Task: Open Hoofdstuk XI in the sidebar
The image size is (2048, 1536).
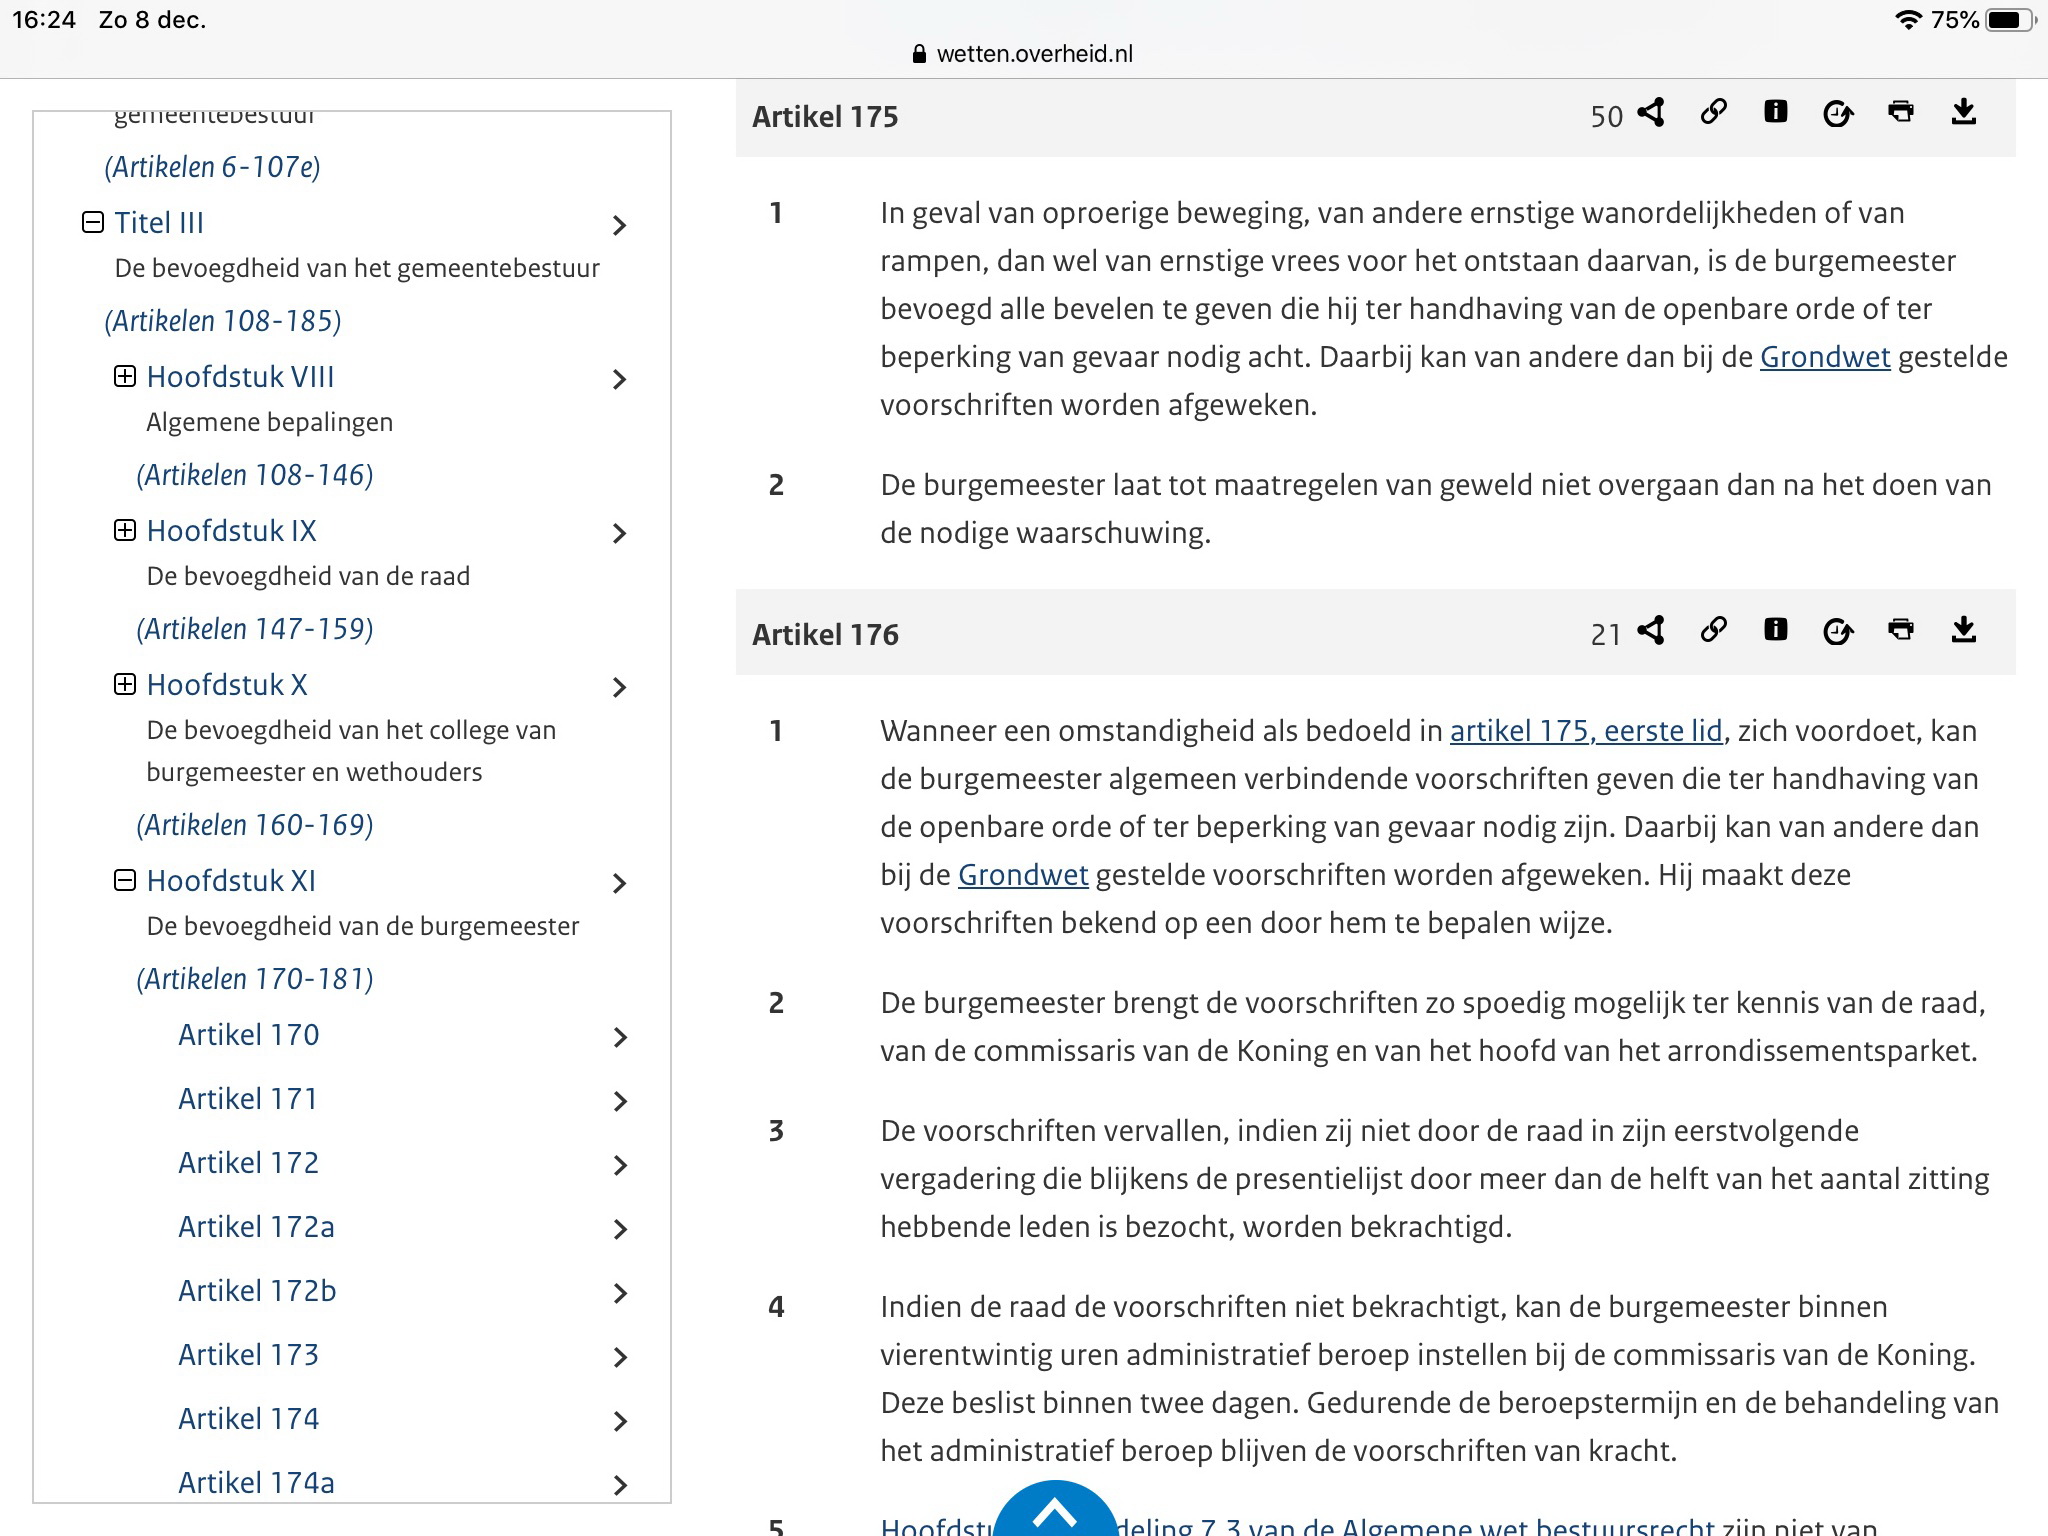Action: click(231, 880)
